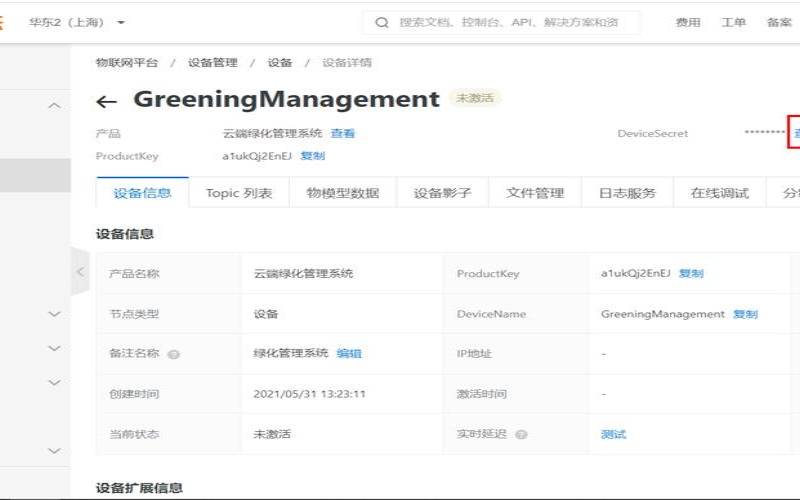This screenshot has height=500, width=800.
Task: Click help icon next to 备注名称
Action: [x=173, y=354]
